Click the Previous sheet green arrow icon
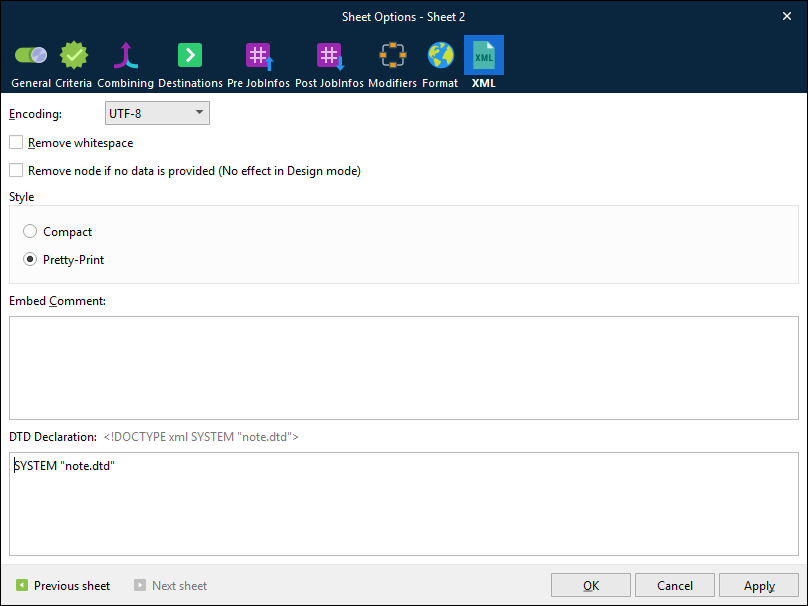The height and width of the screenshot is (606, 808). click(x=22, y=585)
